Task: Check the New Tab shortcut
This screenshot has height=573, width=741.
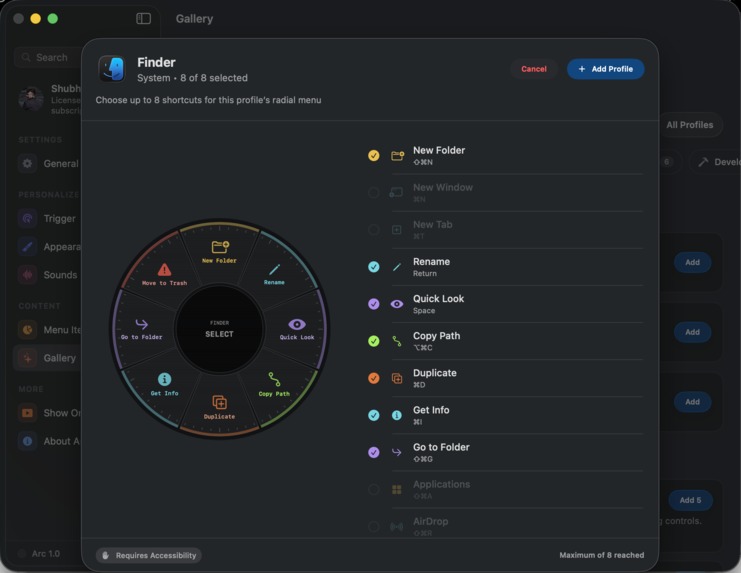Action: pos(373,230)
